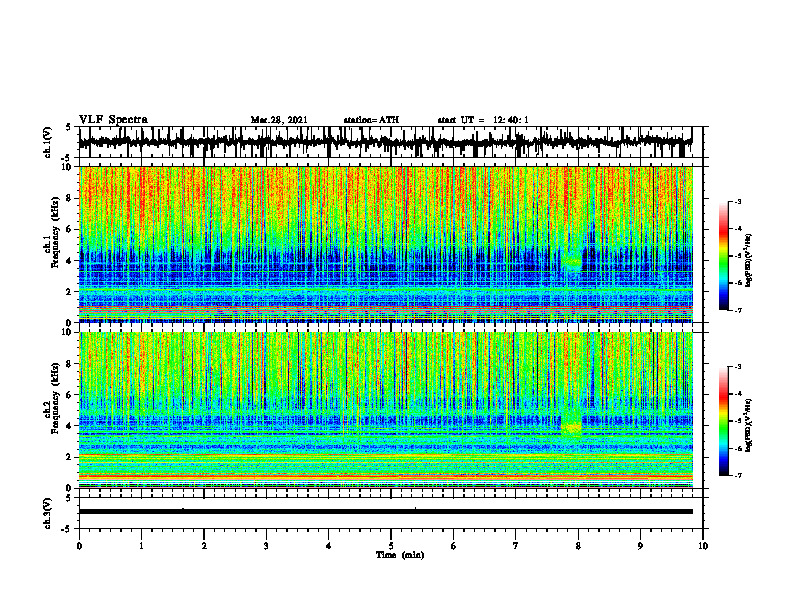Click the "-3" label on ch.1 colorbar
This screenshot has width=792, height=612.
point(738,201)
